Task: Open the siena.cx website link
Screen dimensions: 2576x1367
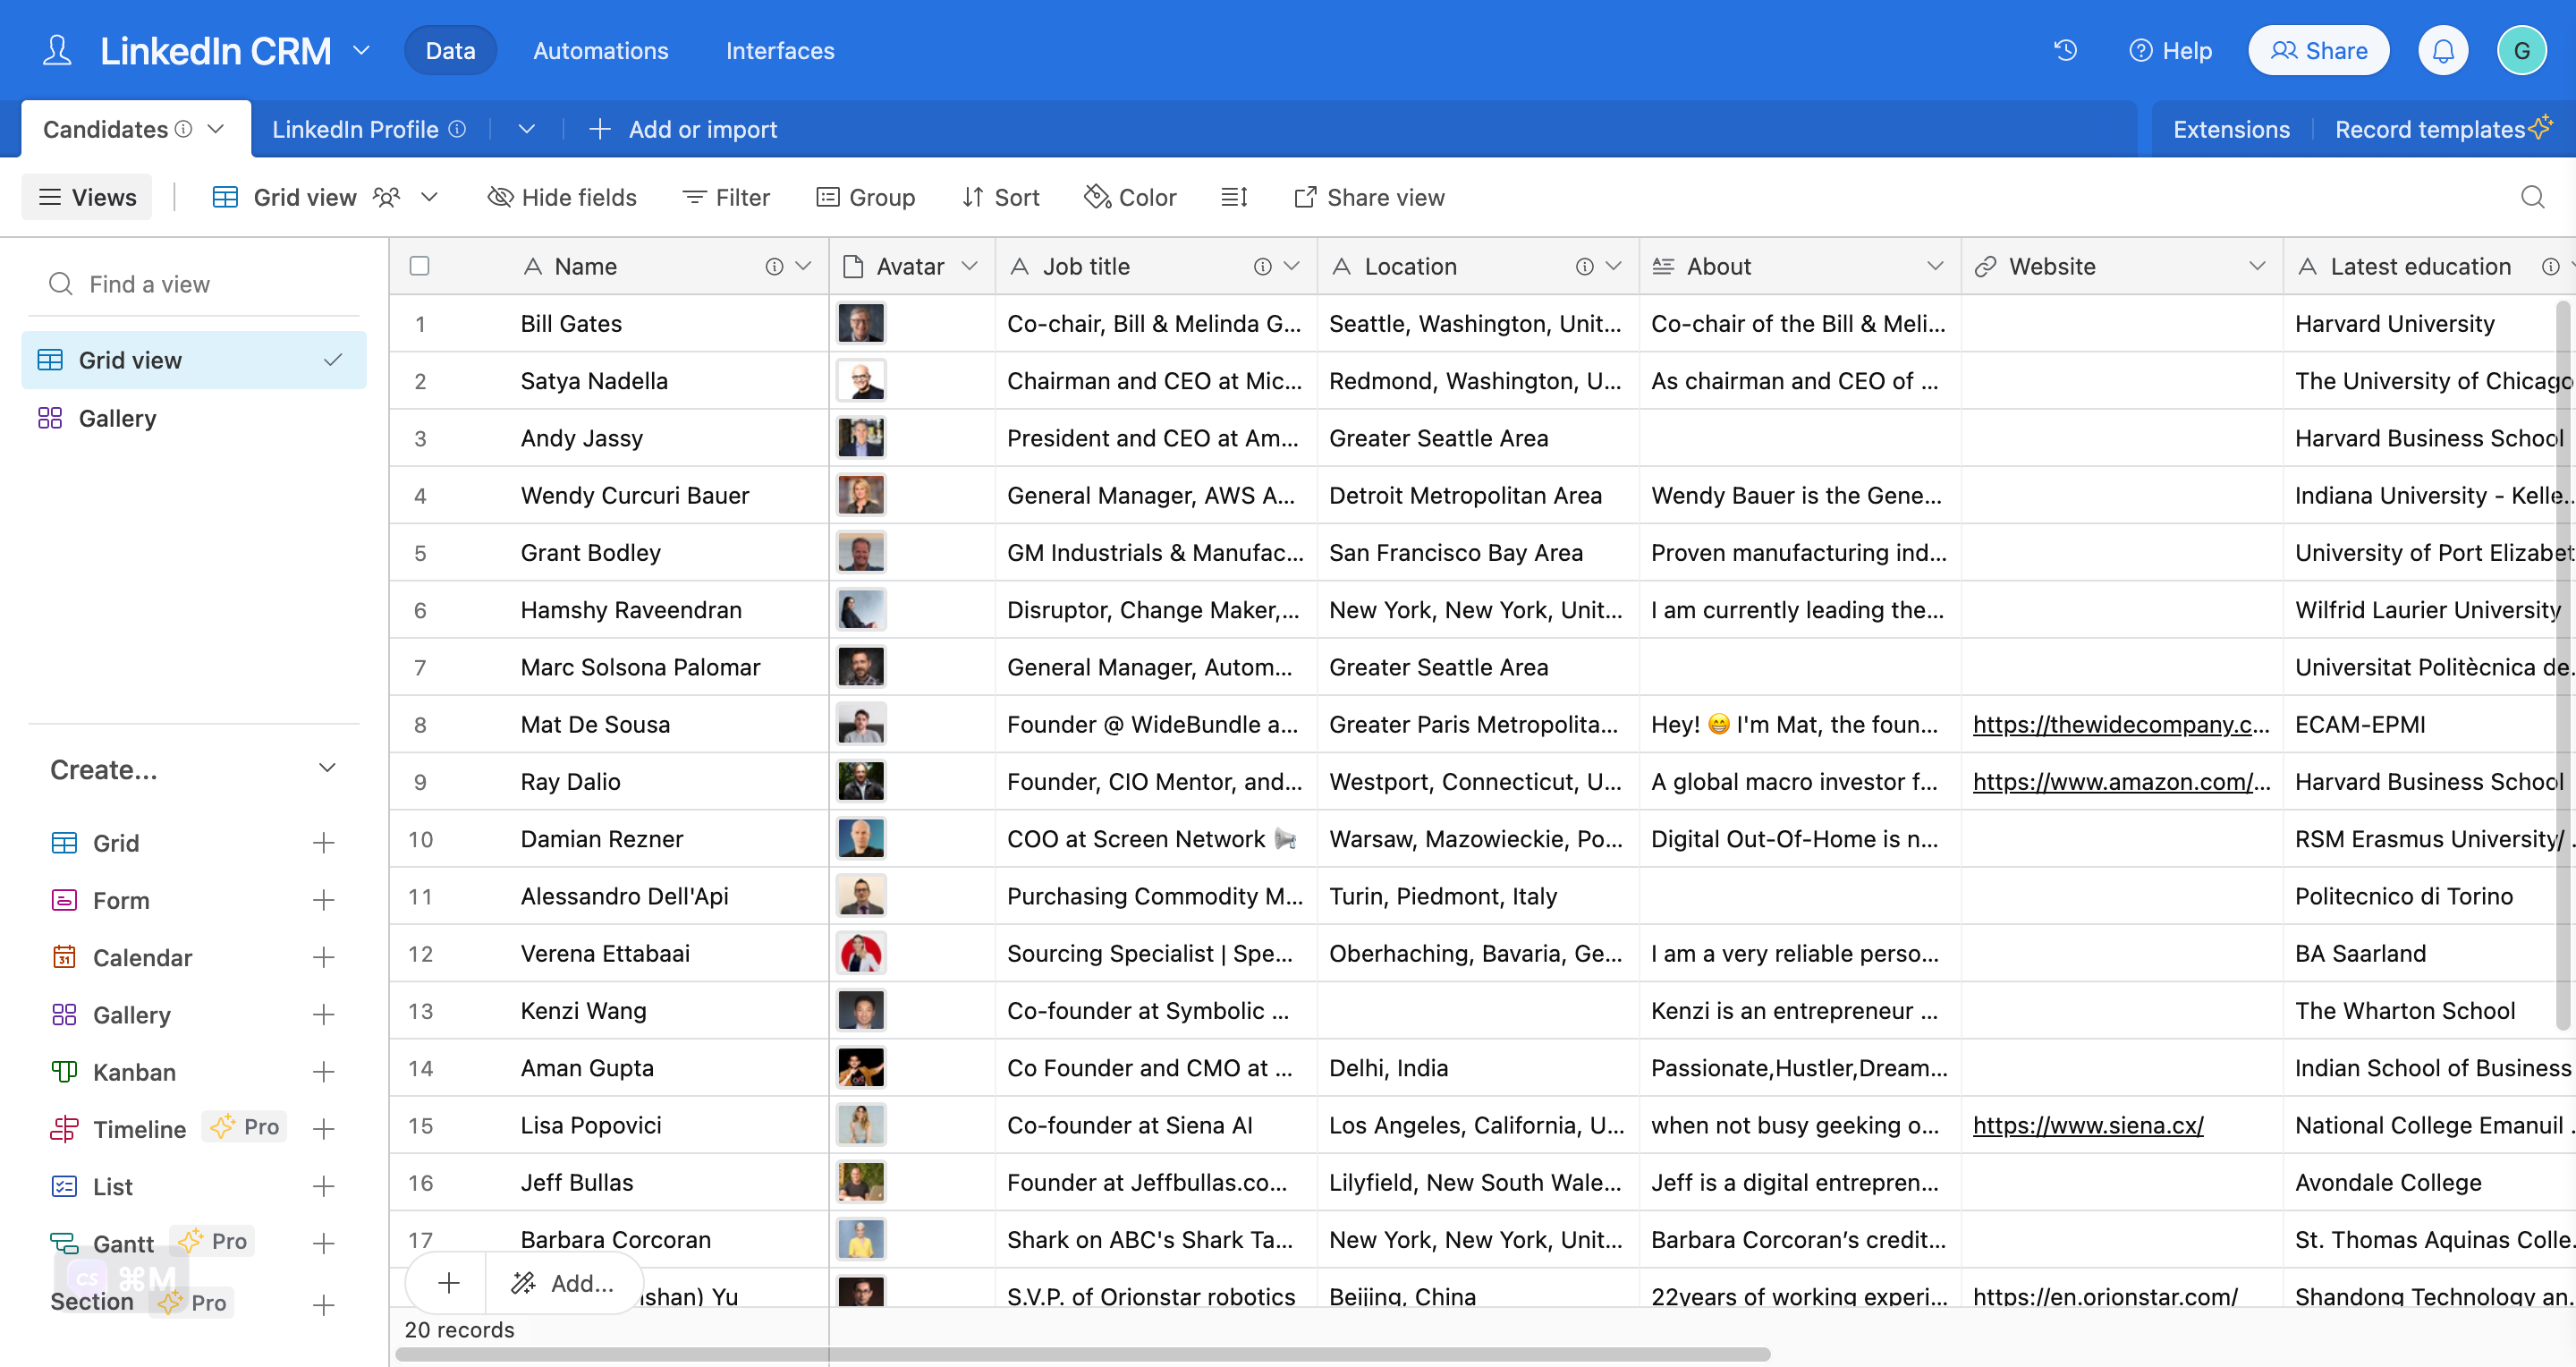Action: (x=2088, y=1125)
